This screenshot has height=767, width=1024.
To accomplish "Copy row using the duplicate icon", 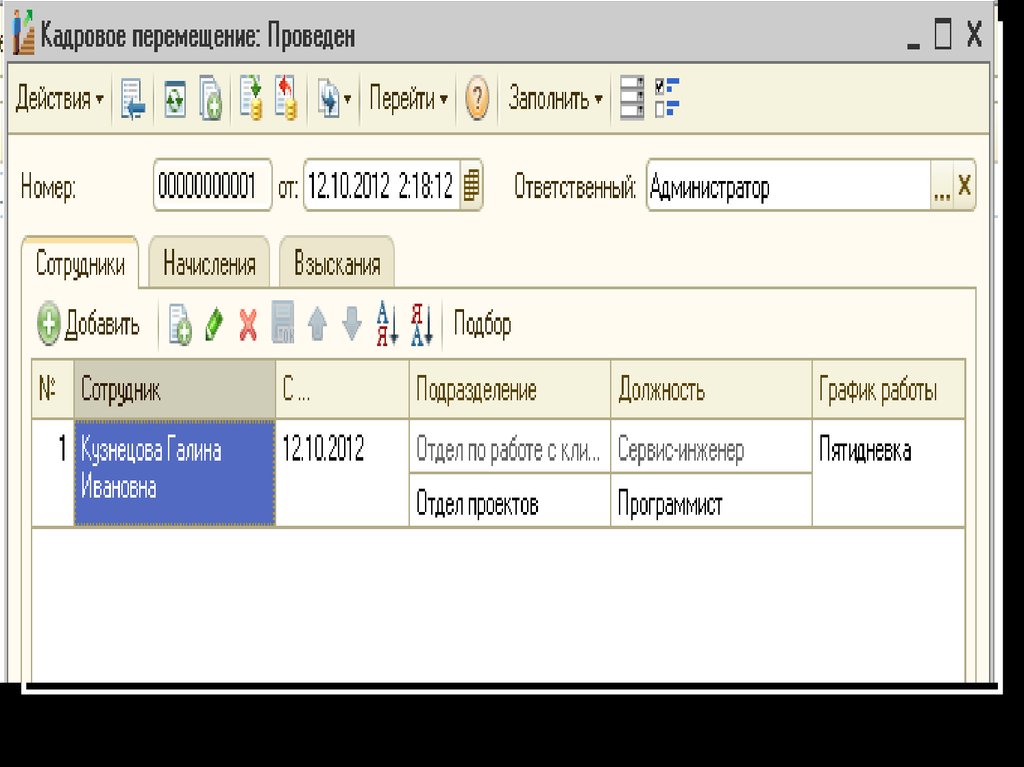I will 180,325.
